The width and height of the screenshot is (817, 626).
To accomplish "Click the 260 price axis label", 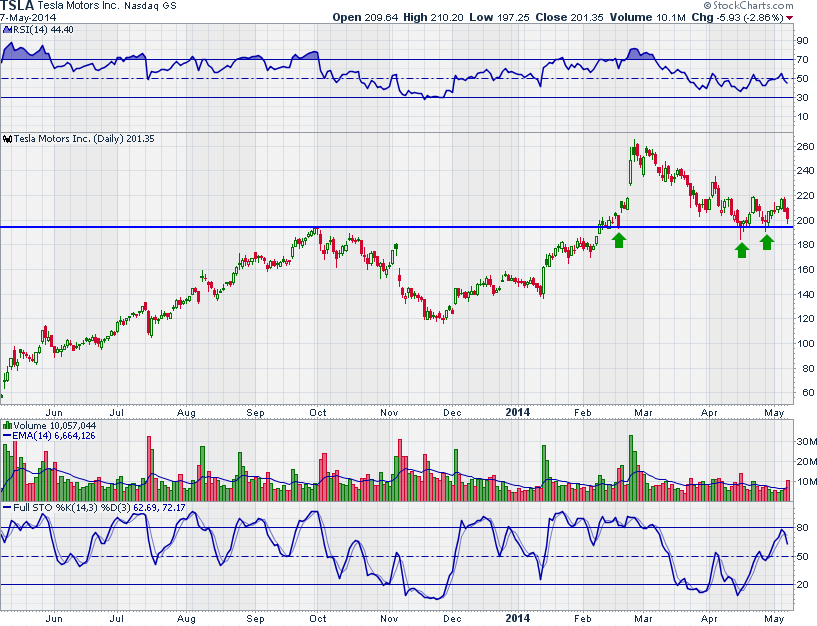I will (x=805, y=146).
